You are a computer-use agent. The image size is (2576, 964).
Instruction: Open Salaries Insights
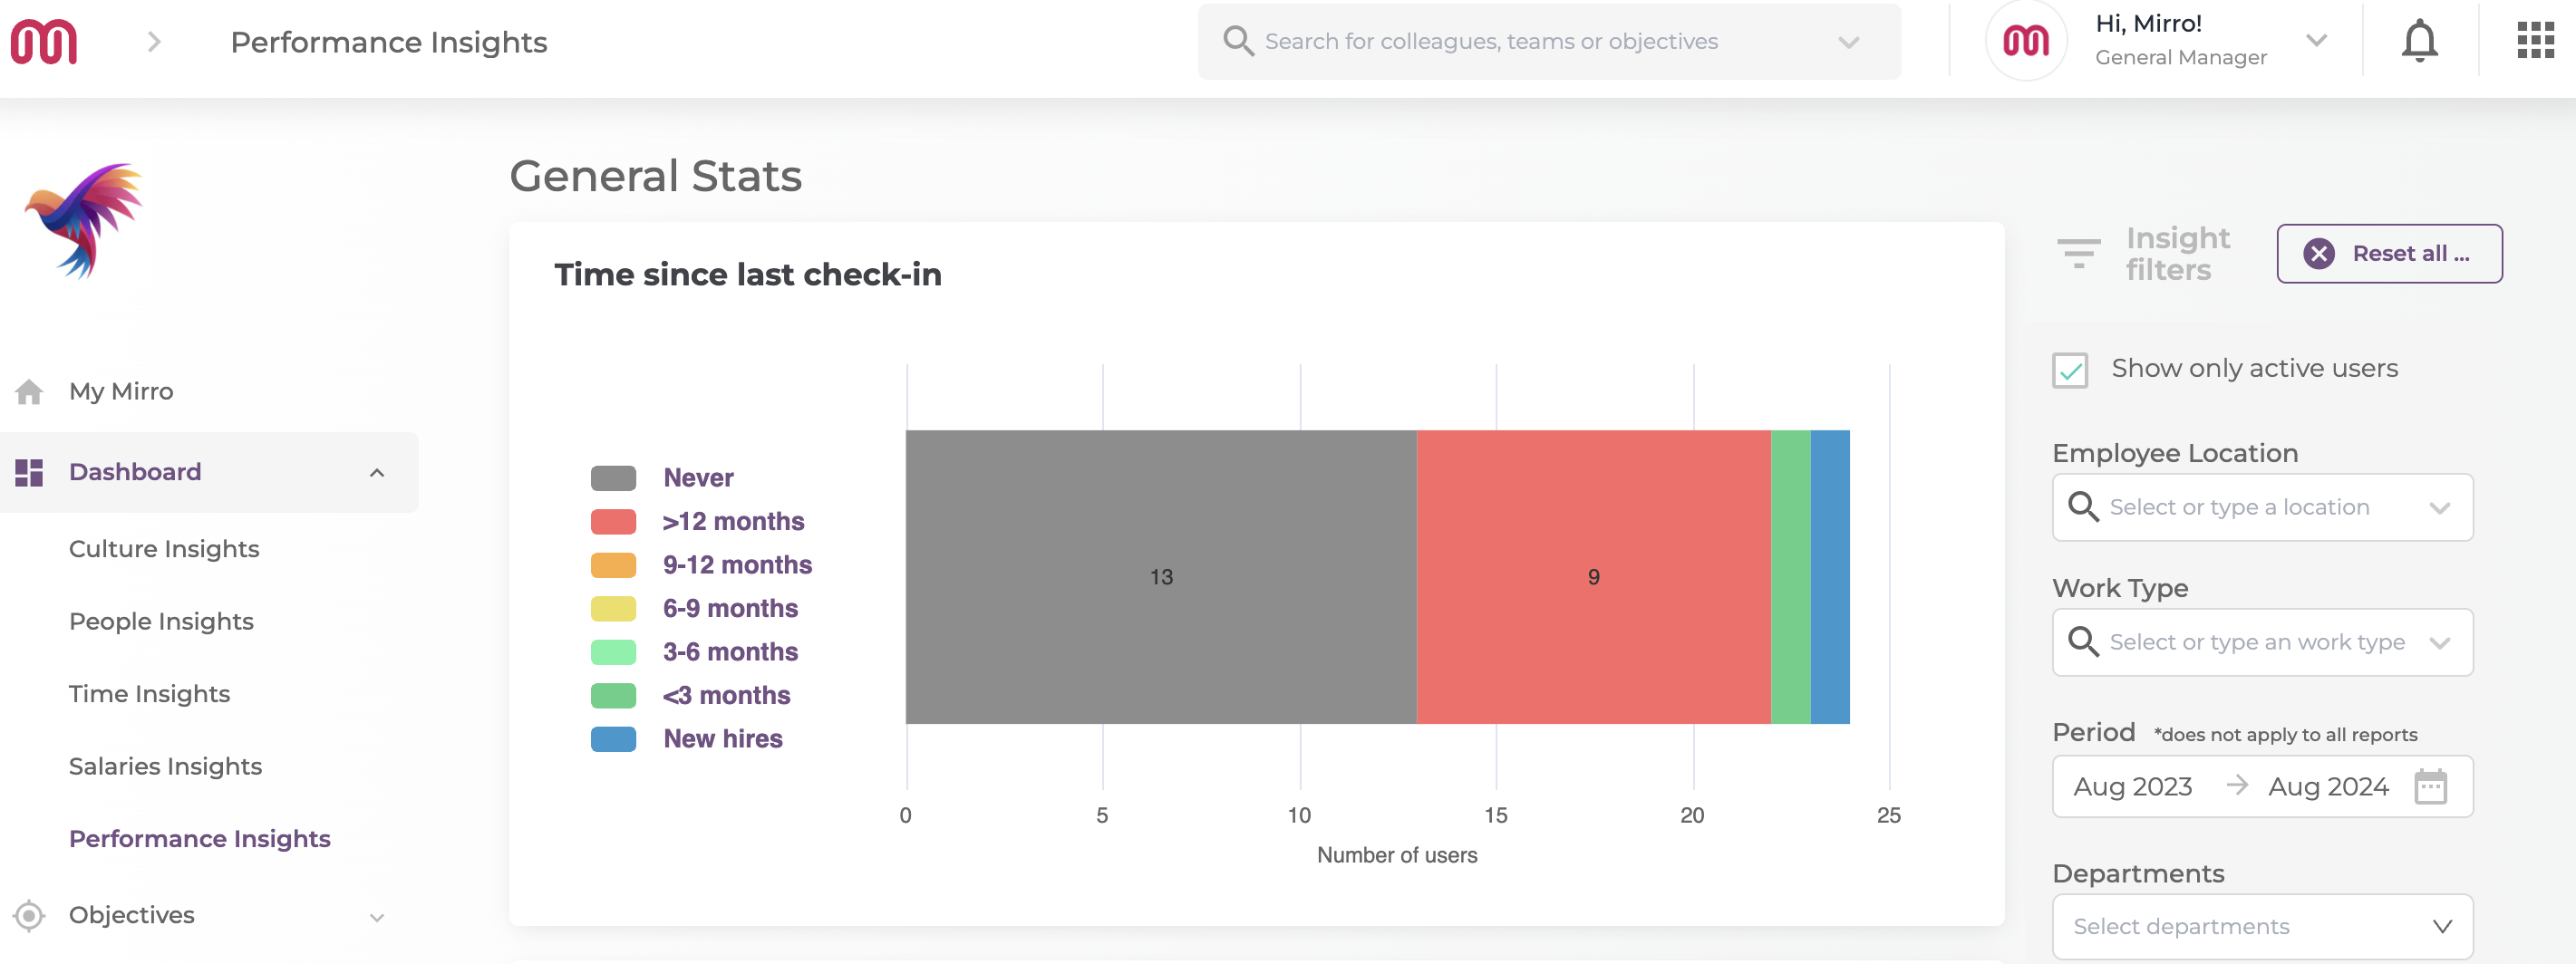[x=164, y=766]
